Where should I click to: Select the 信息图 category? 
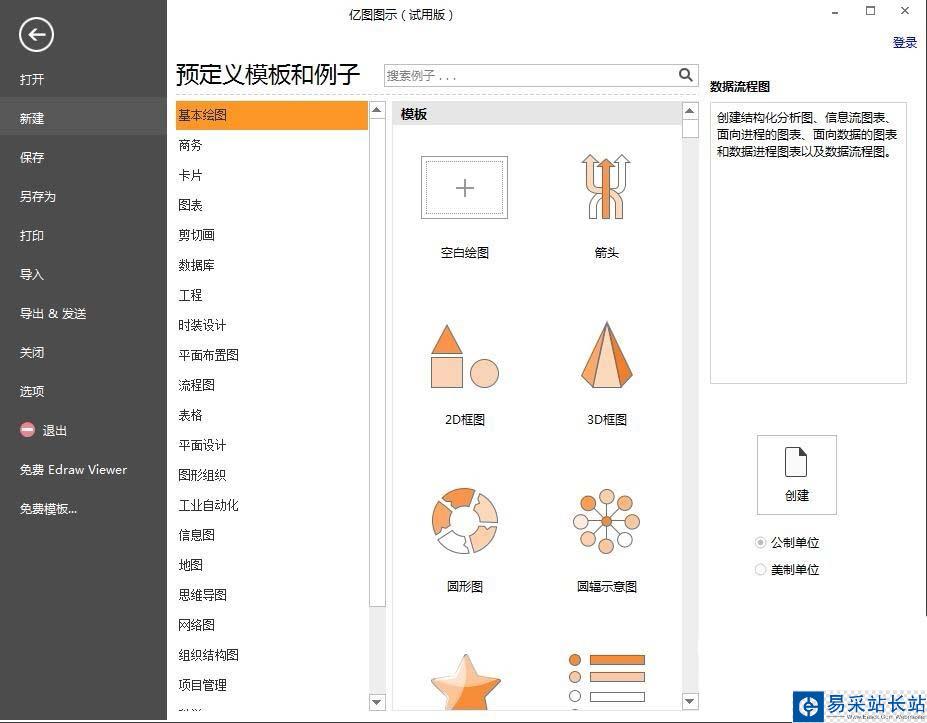click(x=196, y=535)
